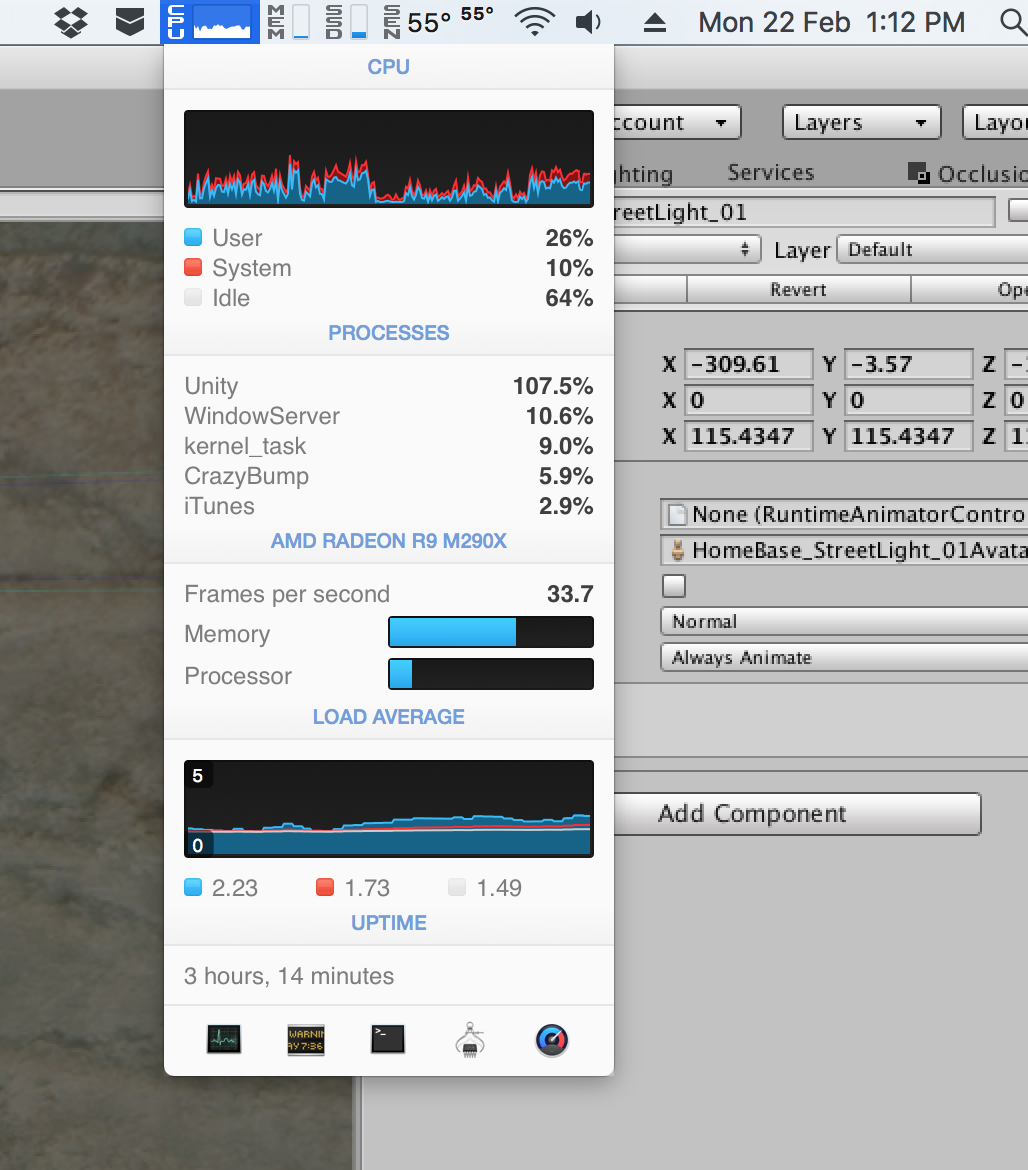Viewport: 1028px width, 1170px height.
Task: Launch System Information from iStat footer
Action: (x=470, y=1039)
